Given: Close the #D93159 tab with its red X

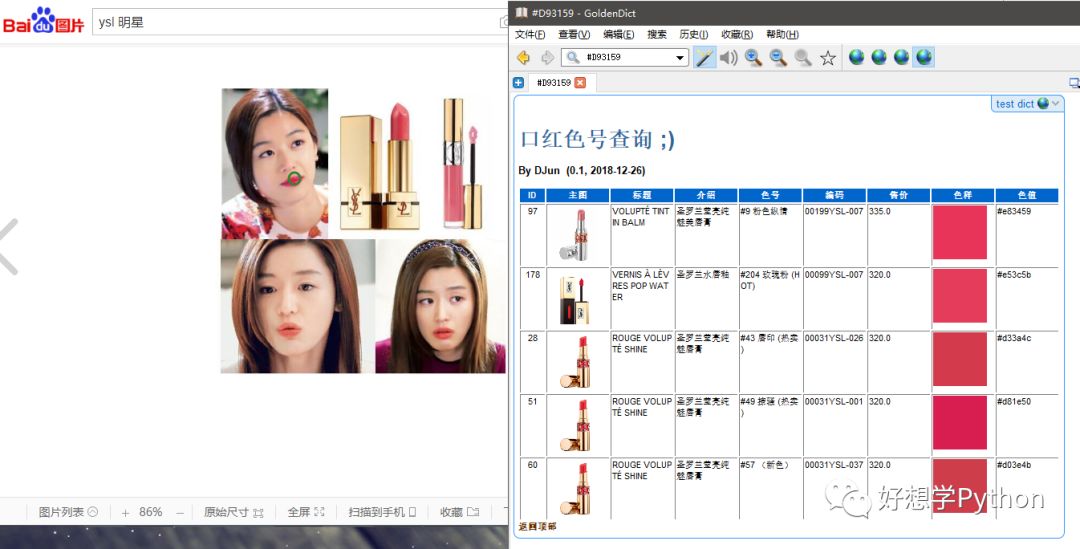Looking at the screenshot, I should (580, 83).
